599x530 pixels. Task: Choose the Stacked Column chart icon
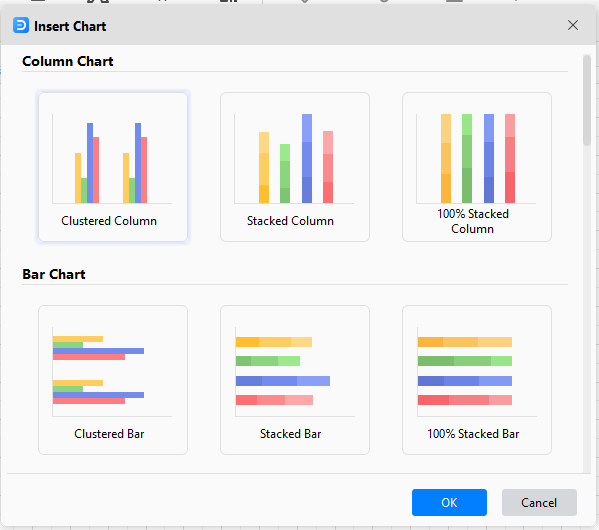(x=295, y=167)
